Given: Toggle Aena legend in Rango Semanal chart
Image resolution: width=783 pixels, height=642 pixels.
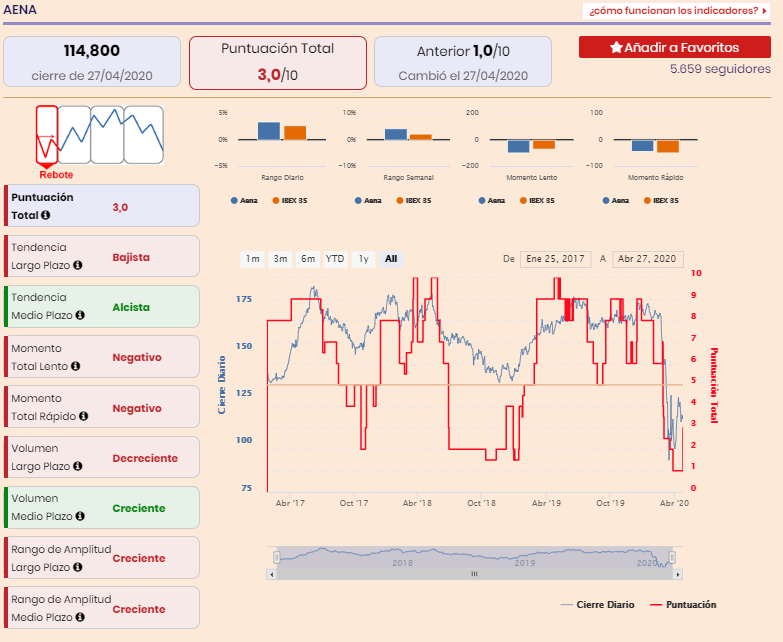Looking at the screenshot, I should pos(368,201).
